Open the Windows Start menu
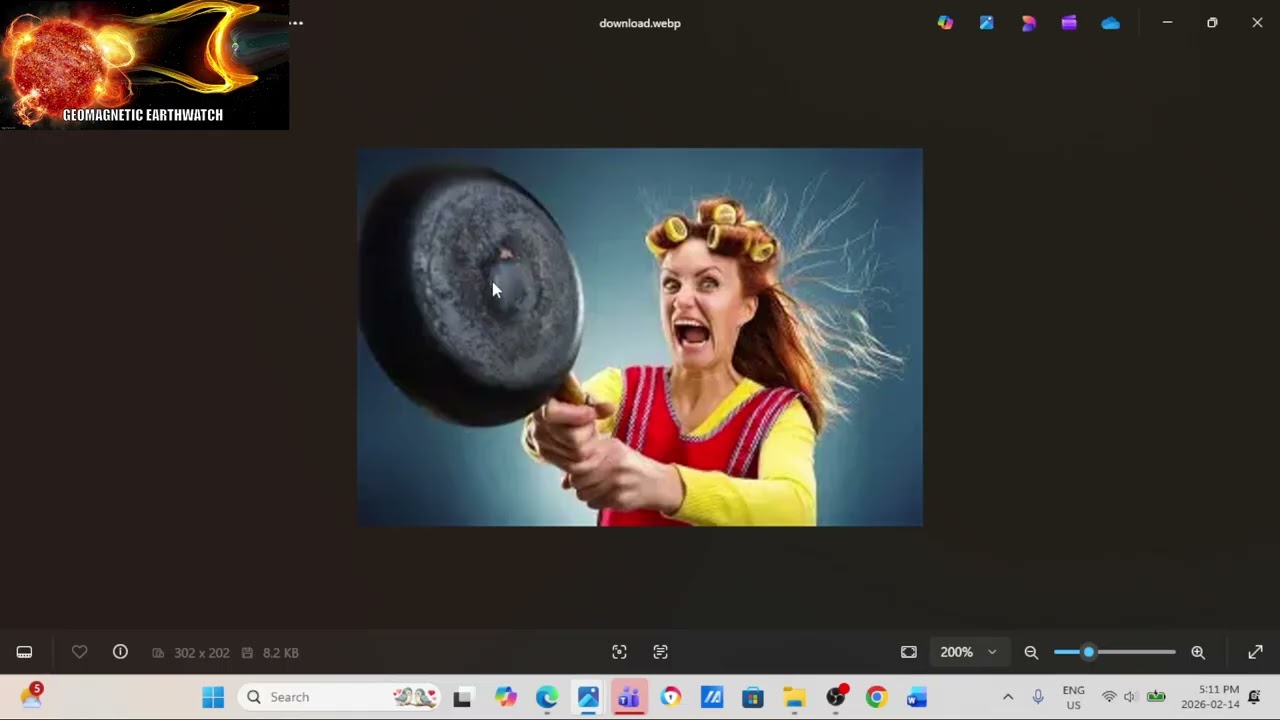The image size is (1280, 720). (x=213, y=697)
